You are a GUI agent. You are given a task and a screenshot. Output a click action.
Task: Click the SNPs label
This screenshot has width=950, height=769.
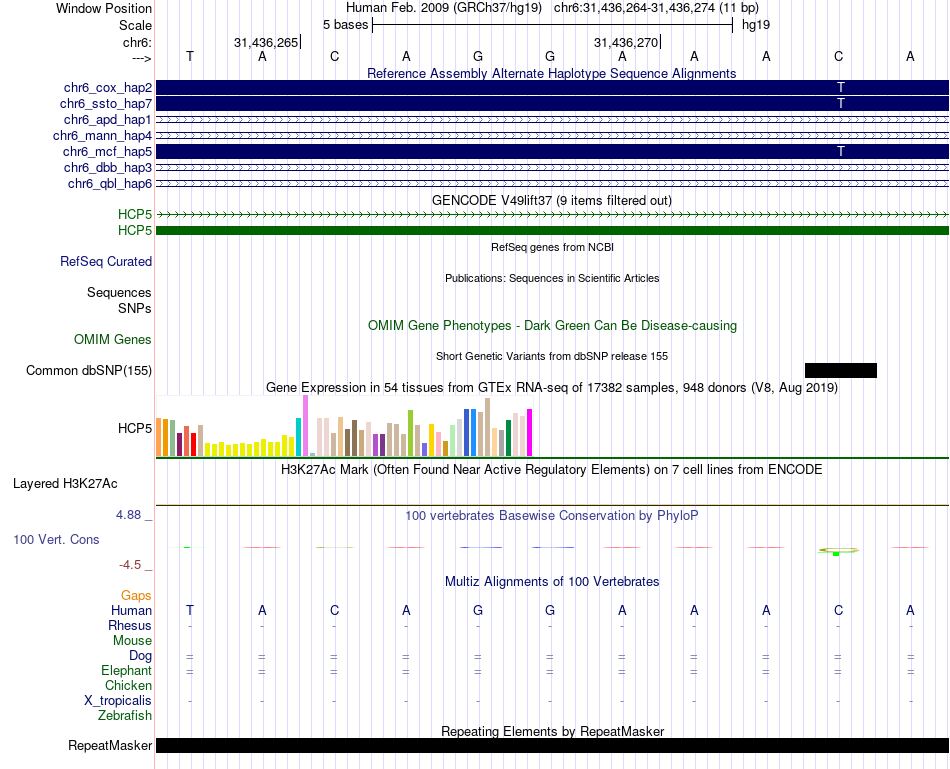(x=135, y=308)
